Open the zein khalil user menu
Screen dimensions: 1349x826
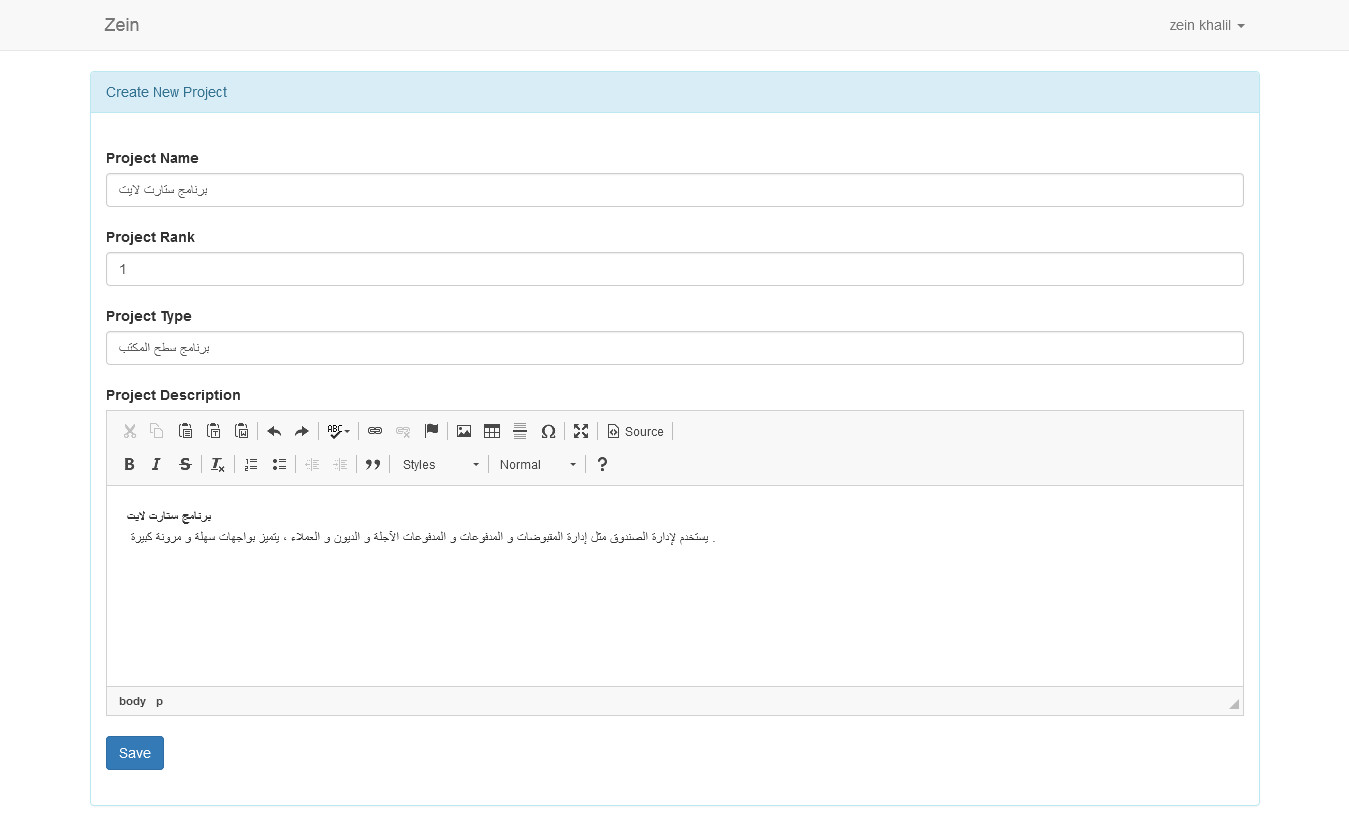[1206, 25]
